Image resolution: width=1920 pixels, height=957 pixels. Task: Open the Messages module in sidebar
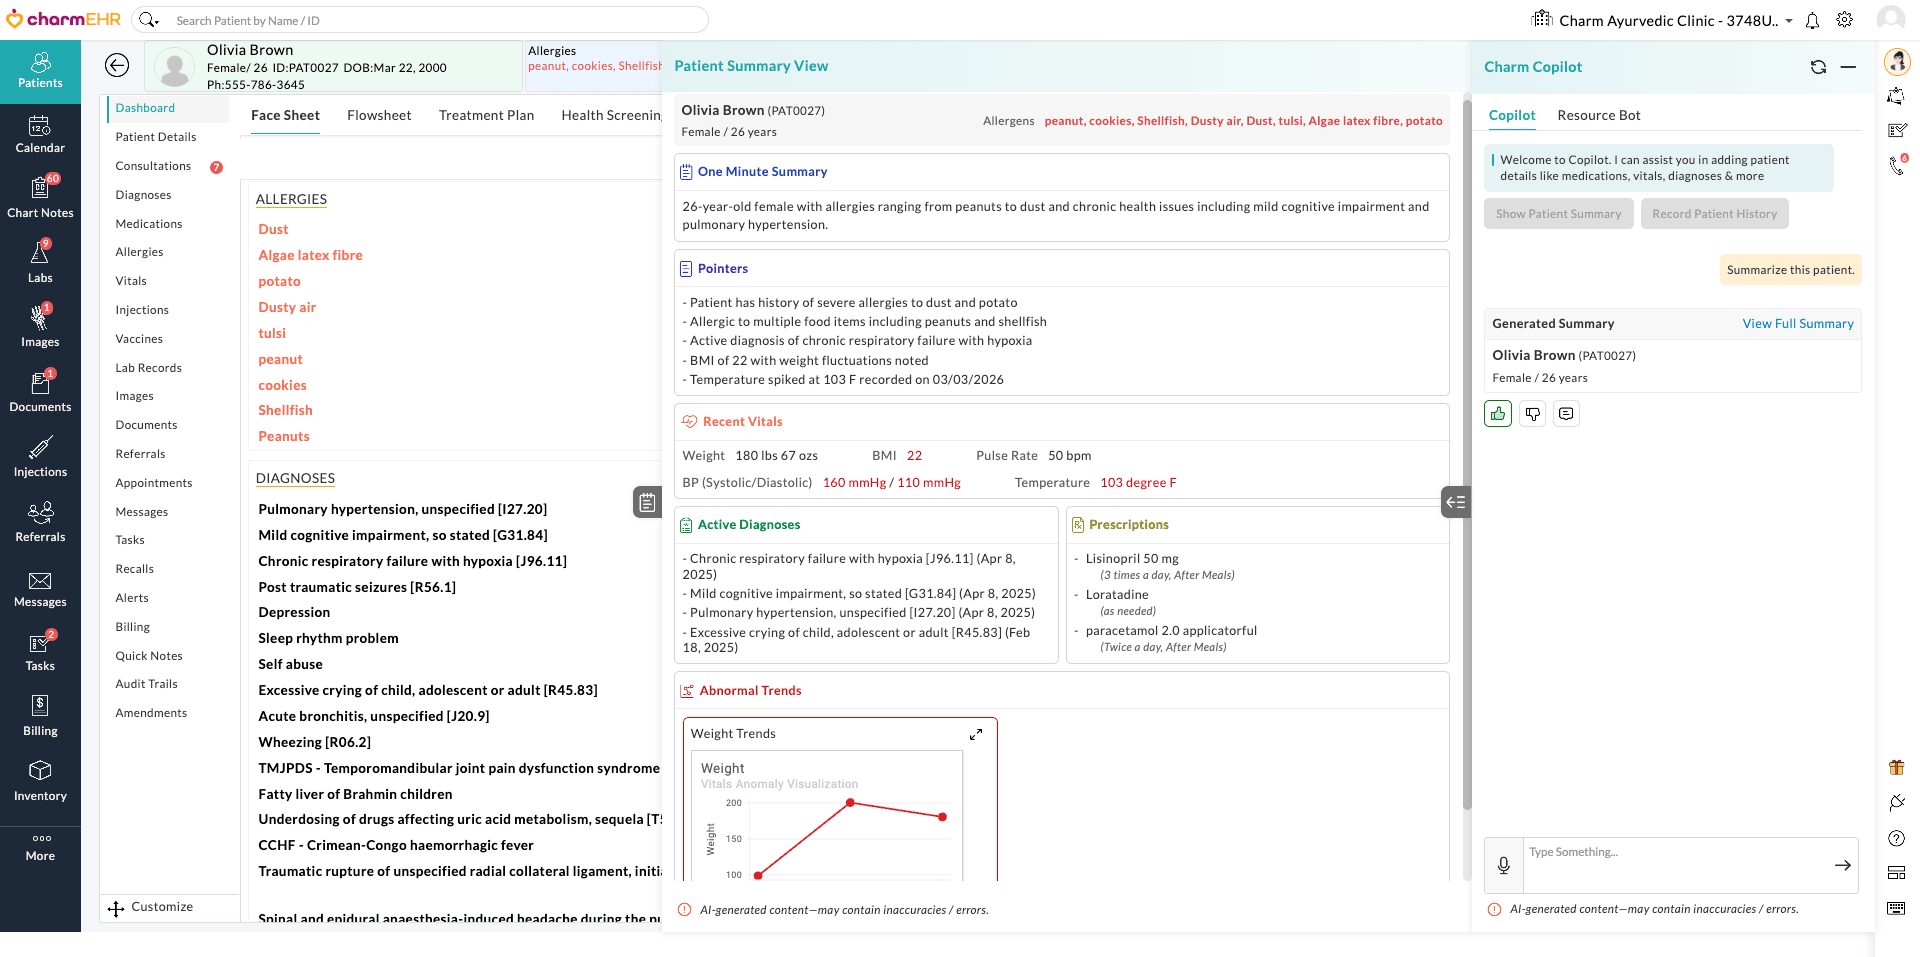click(40, 589)
